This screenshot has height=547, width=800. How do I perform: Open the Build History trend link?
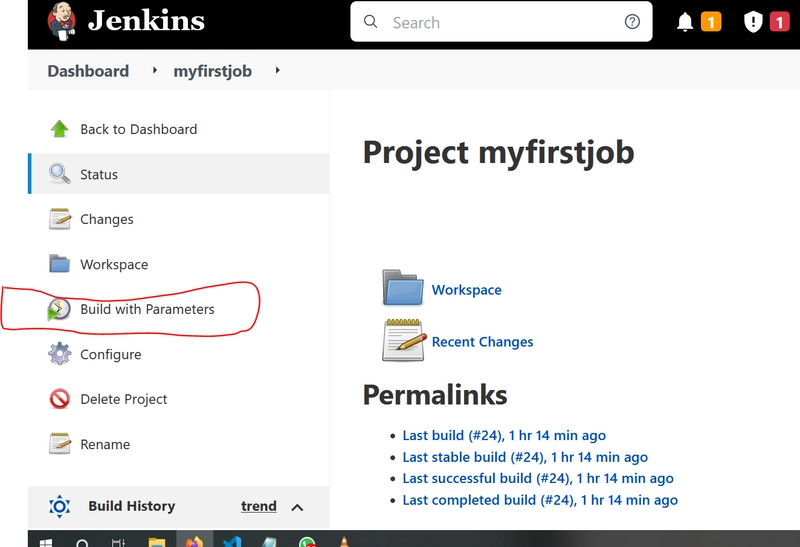tap(258, 506)
